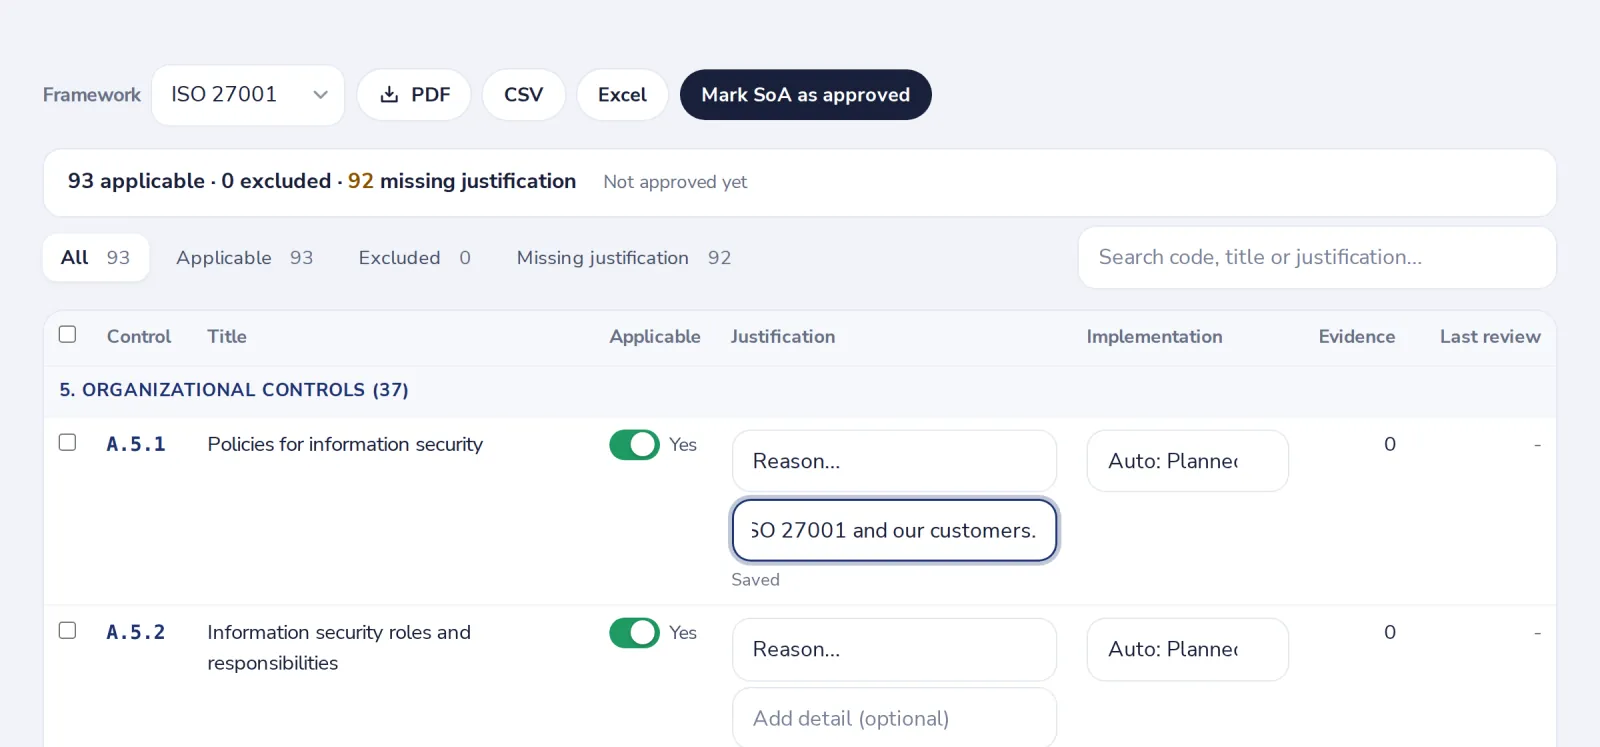The width and height of the screenshot is (1600, 747).
Task: Toggle Applicable switch for A.5.1
Action: (x=634, y=445)
